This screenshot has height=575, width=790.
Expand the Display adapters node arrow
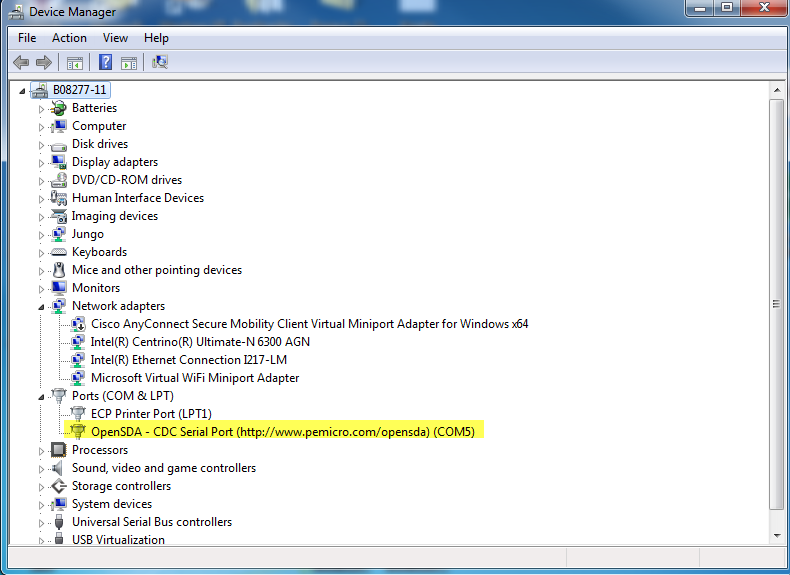pos(41,163)
